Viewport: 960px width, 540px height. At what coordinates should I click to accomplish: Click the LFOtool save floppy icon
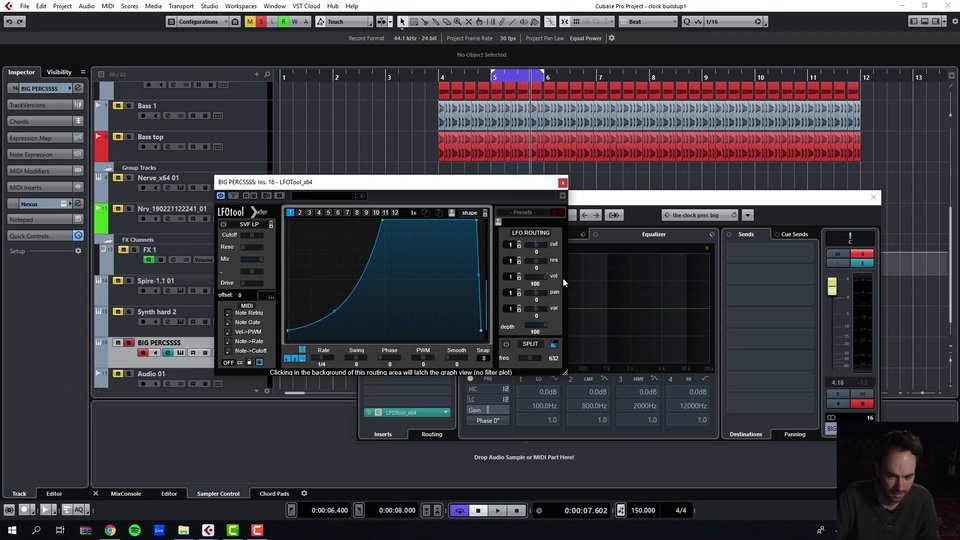[451, 212]
